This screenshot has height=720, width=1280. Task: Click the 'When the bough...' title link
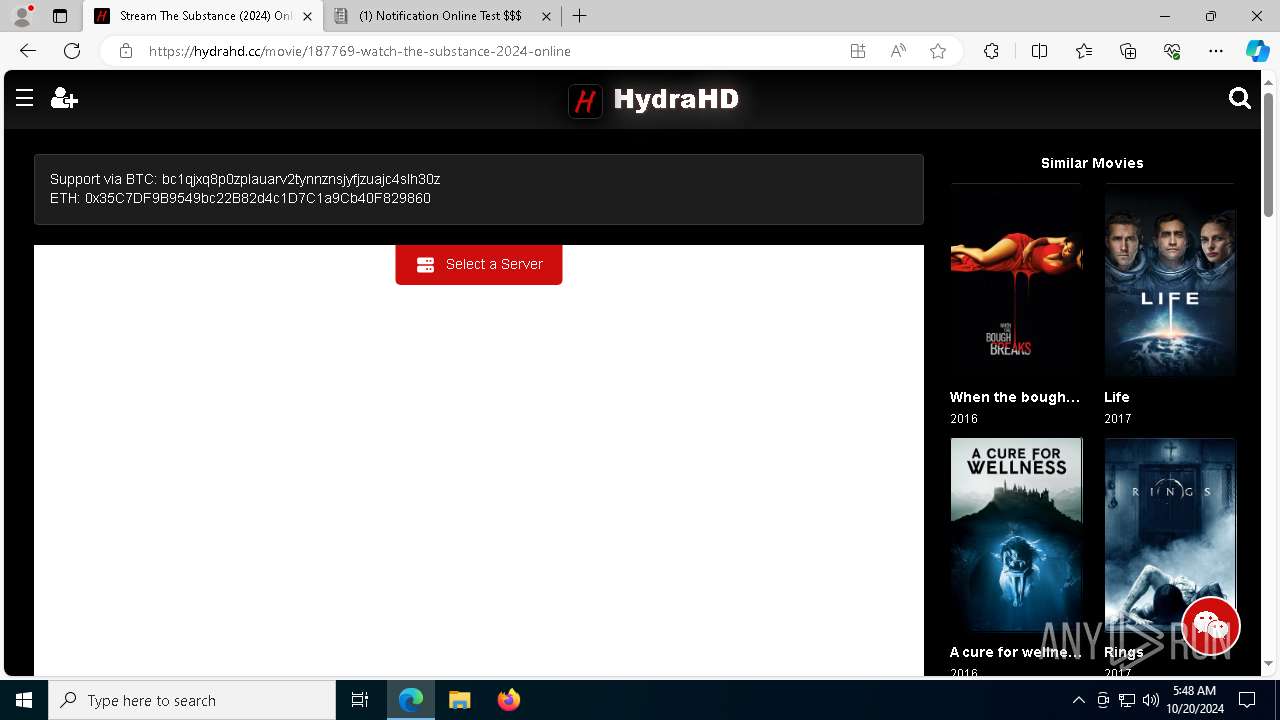click(x=1015, y=397)
